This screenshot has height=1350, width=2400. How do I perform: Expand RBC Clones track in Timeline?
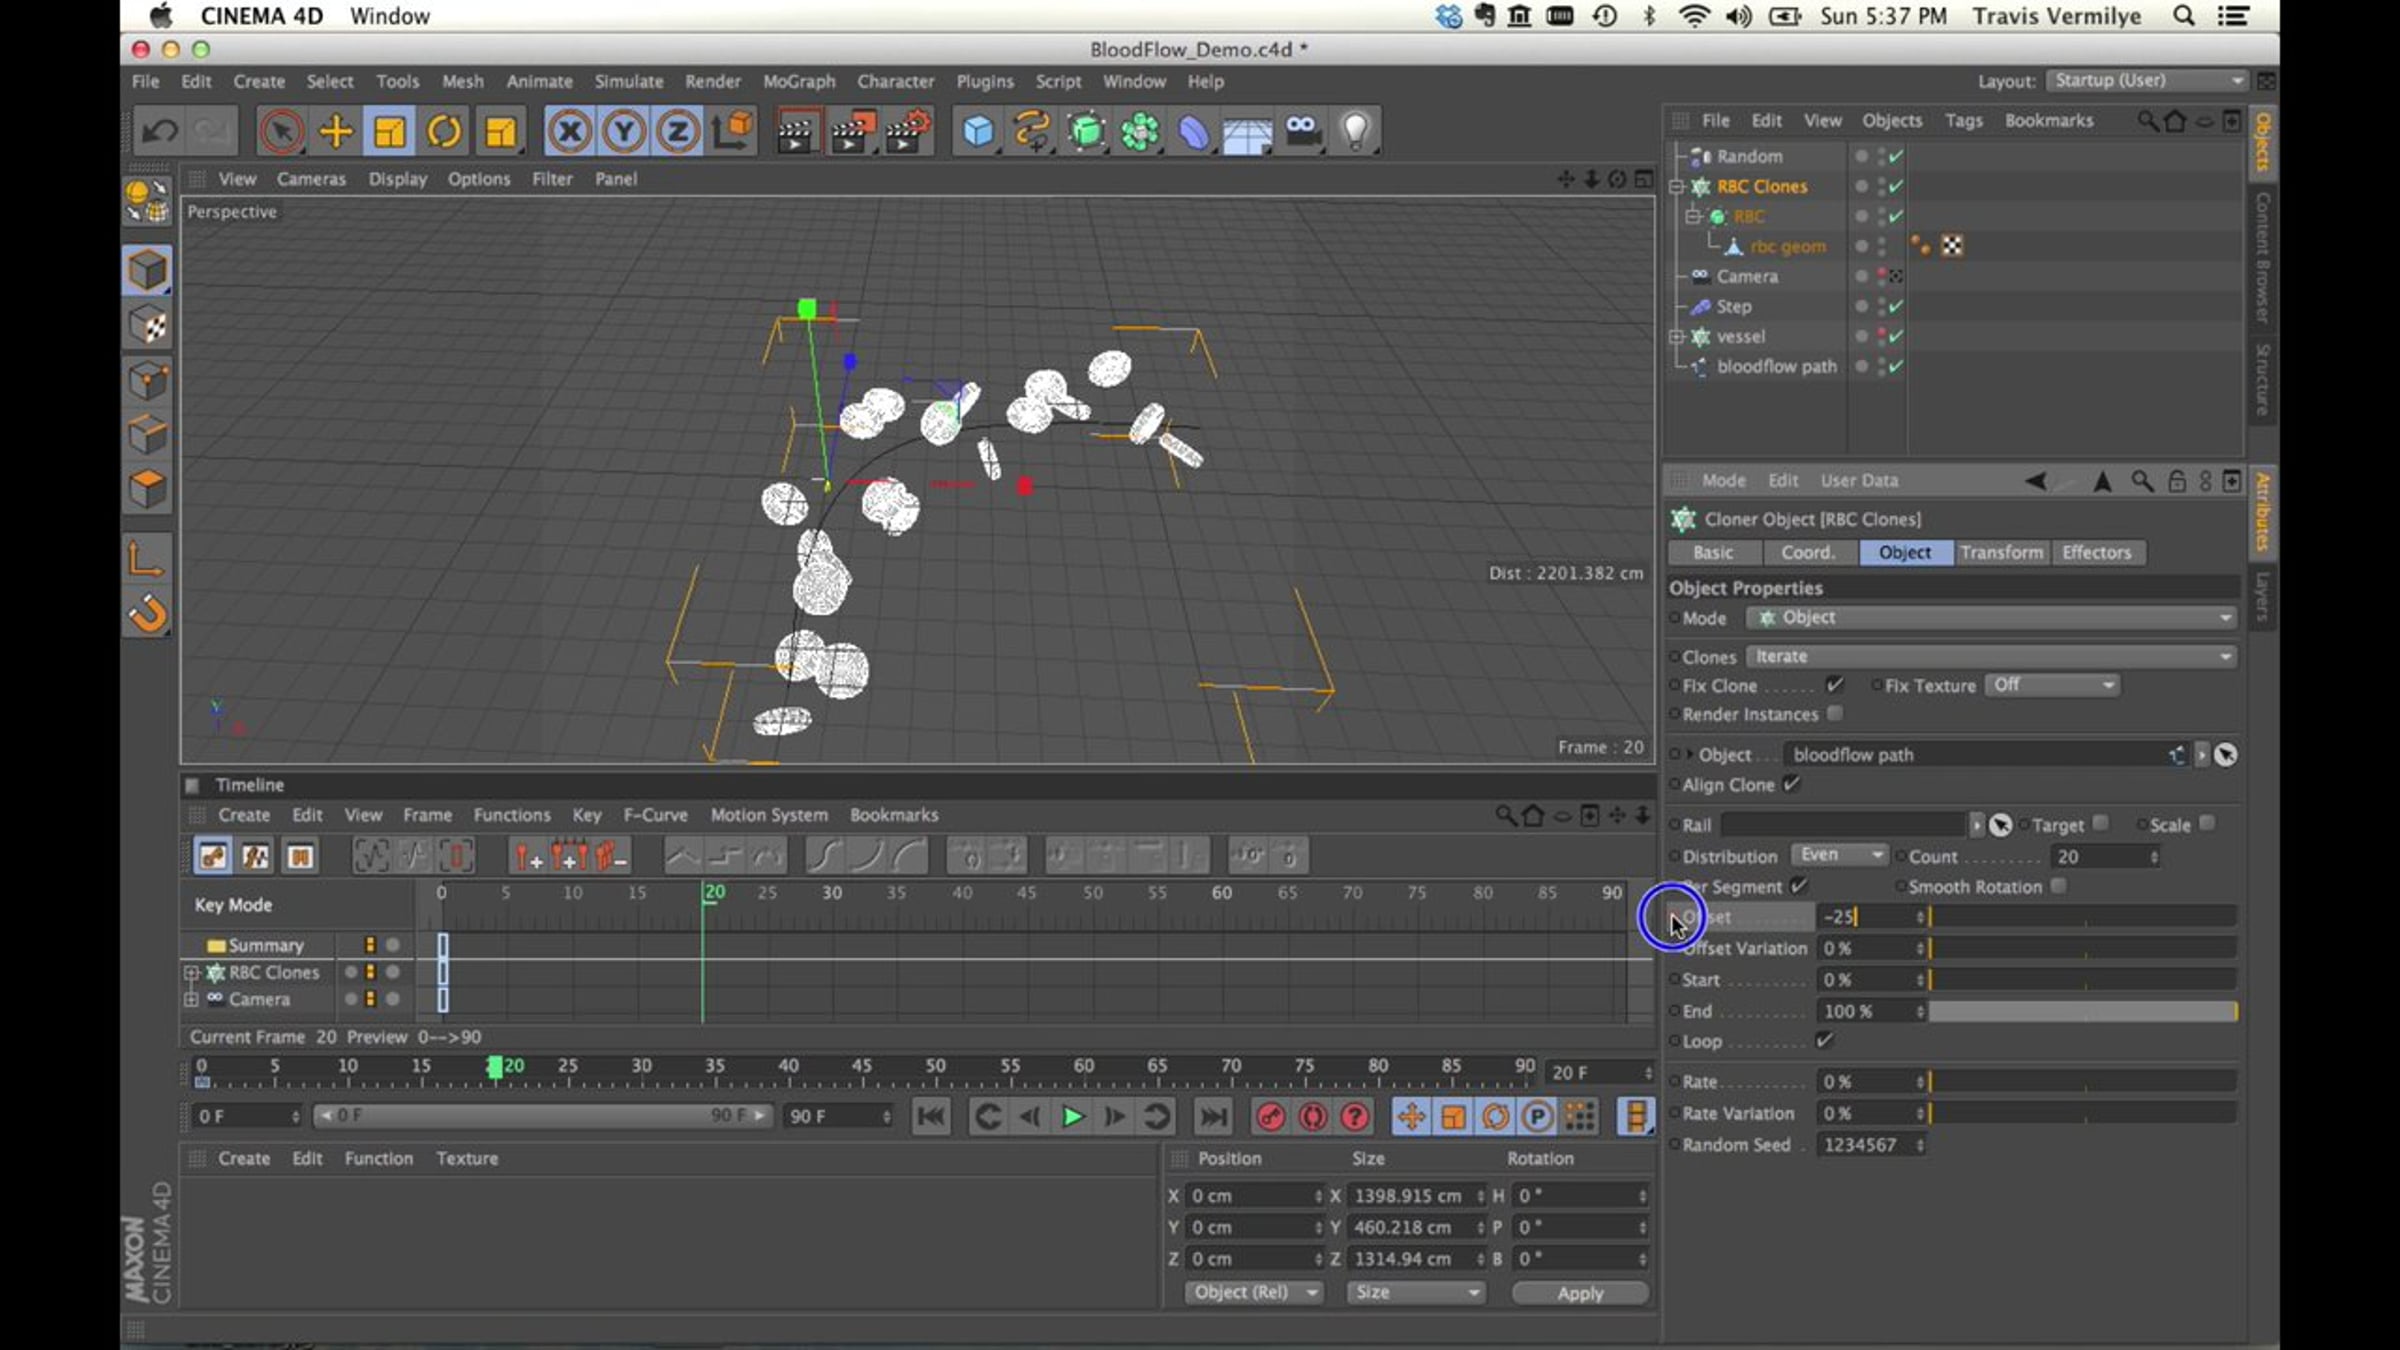(x=191, y=972)
